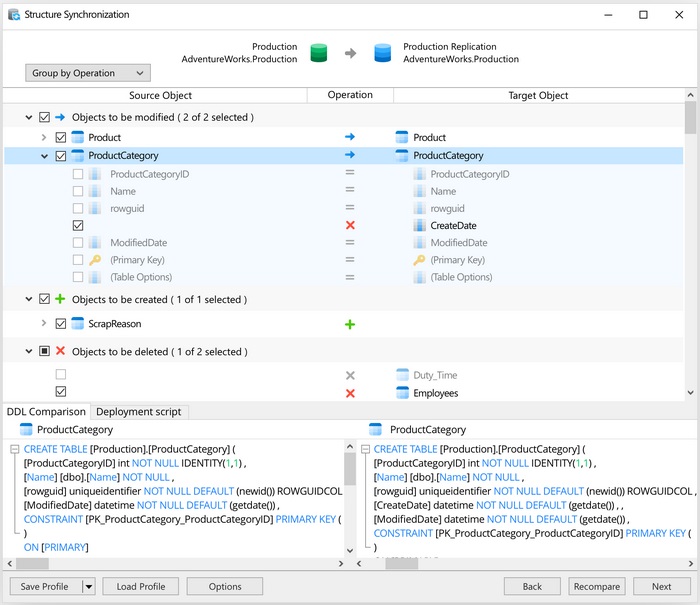Click the gray arrow between the two databases

(x=350, y=53)
